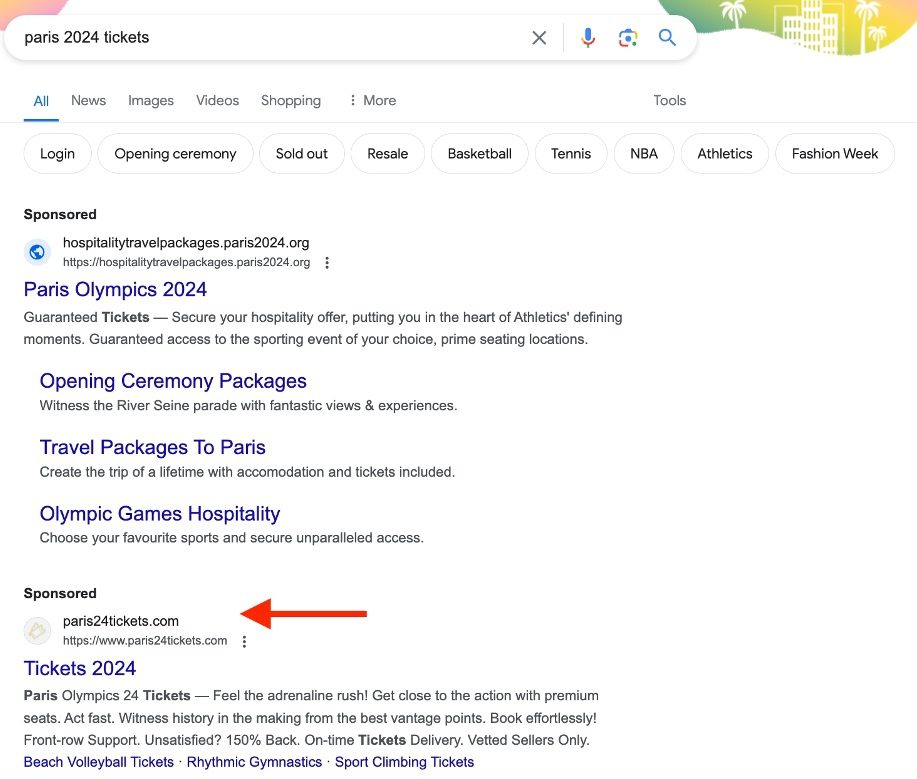
Task: Expand the More search categories menu
Action: pyautogui.click(x=371, y=100)
